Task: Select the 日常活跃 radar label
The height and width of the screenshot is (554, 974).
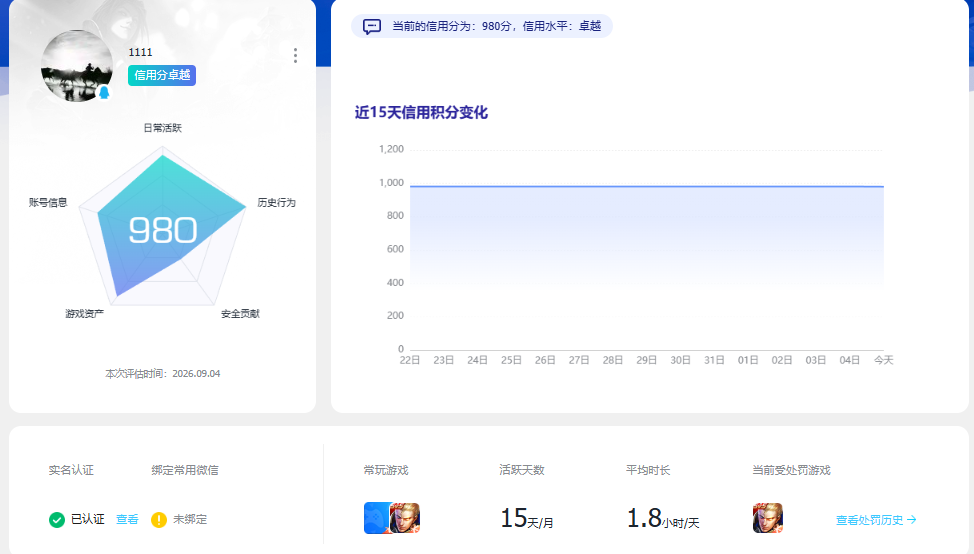Action: click(x=163, y=128)
